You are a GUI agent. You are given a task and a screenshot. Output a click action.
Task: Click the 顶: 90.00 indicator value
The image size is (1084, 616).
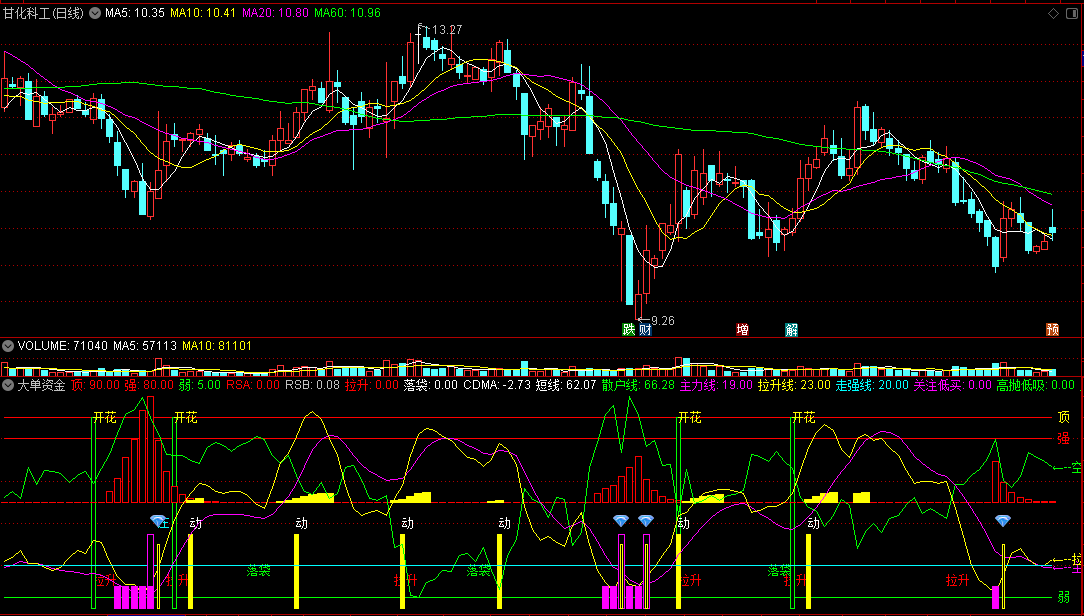(x=95, y=385)
